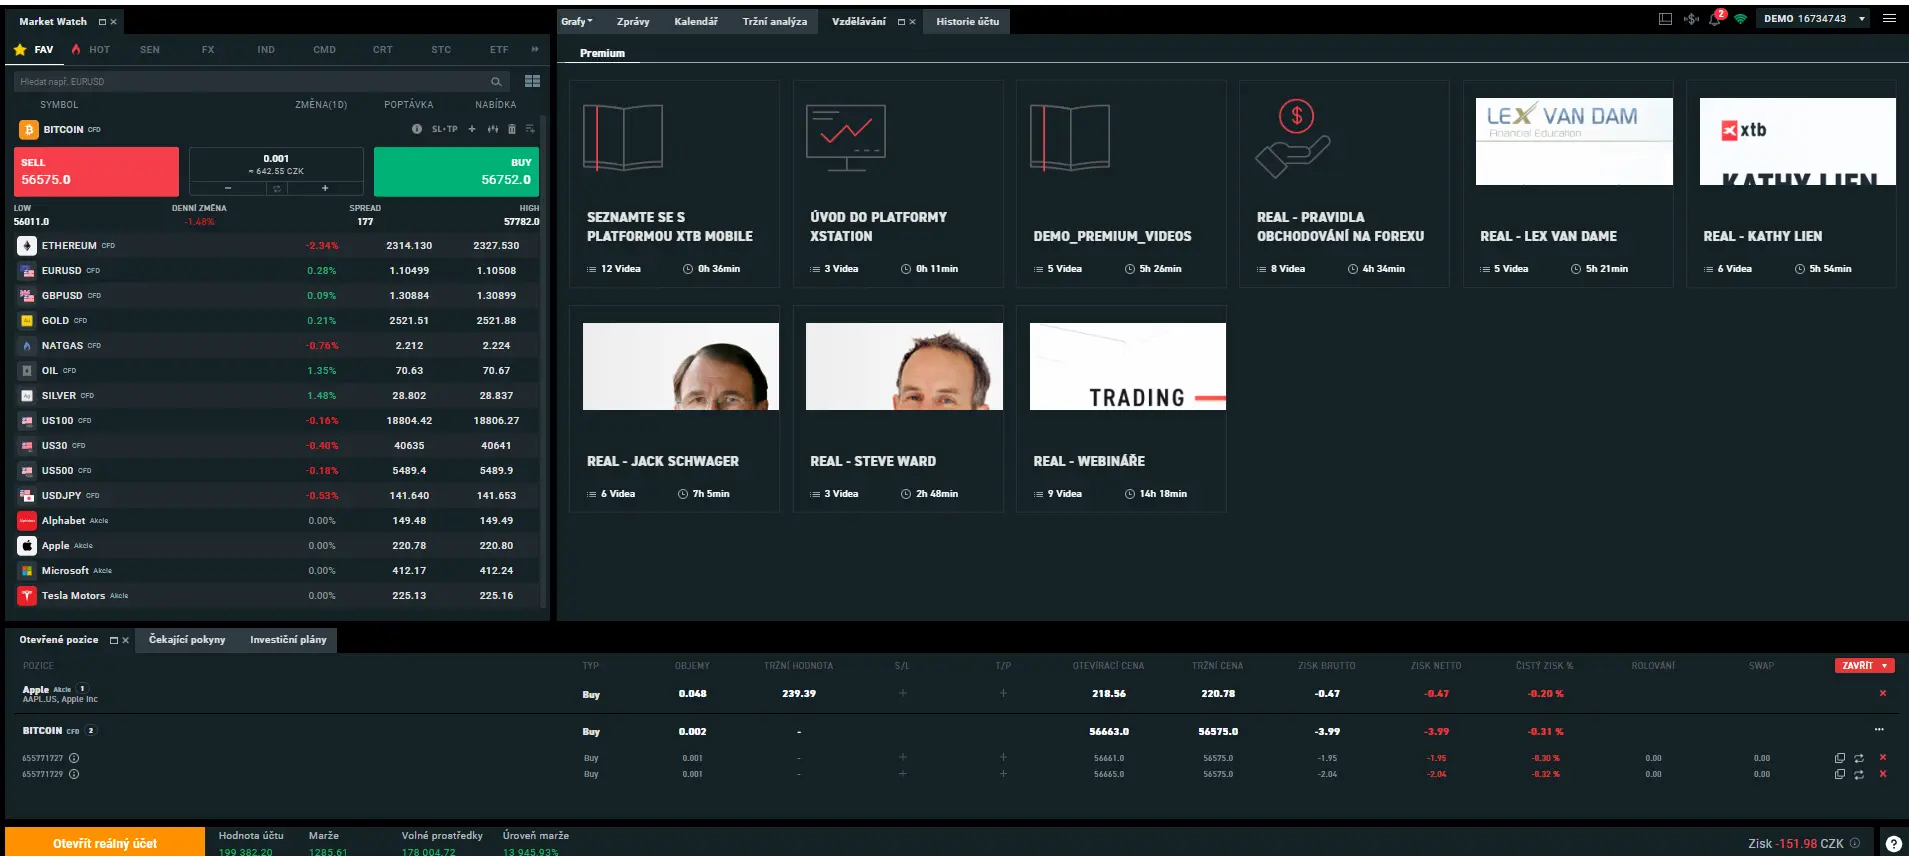Switch to Investiční plány tab
Image resolution: width=1909 pixels, height=860 pixels.
[x=288, y=640]
